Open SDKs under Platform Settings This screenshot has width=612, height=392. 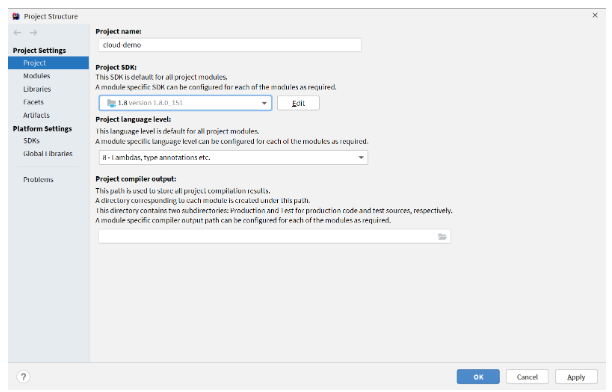click(31, 141)
